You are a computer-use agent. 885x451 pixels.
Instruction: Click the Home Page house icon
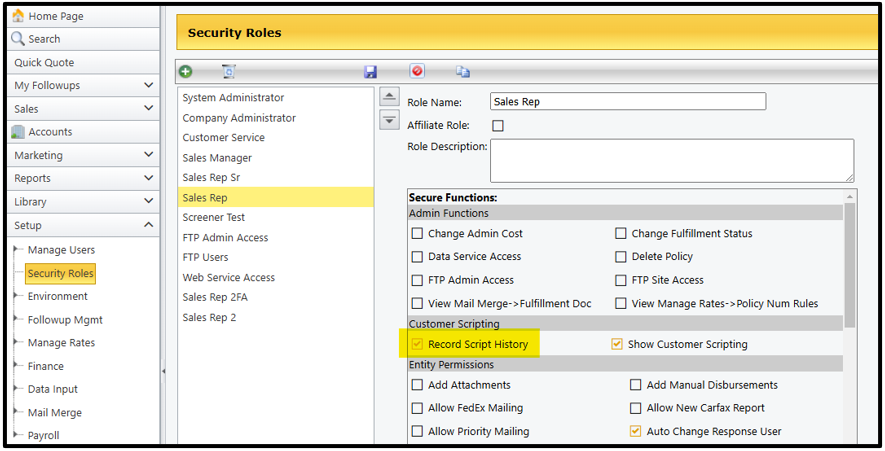(18, 16)
